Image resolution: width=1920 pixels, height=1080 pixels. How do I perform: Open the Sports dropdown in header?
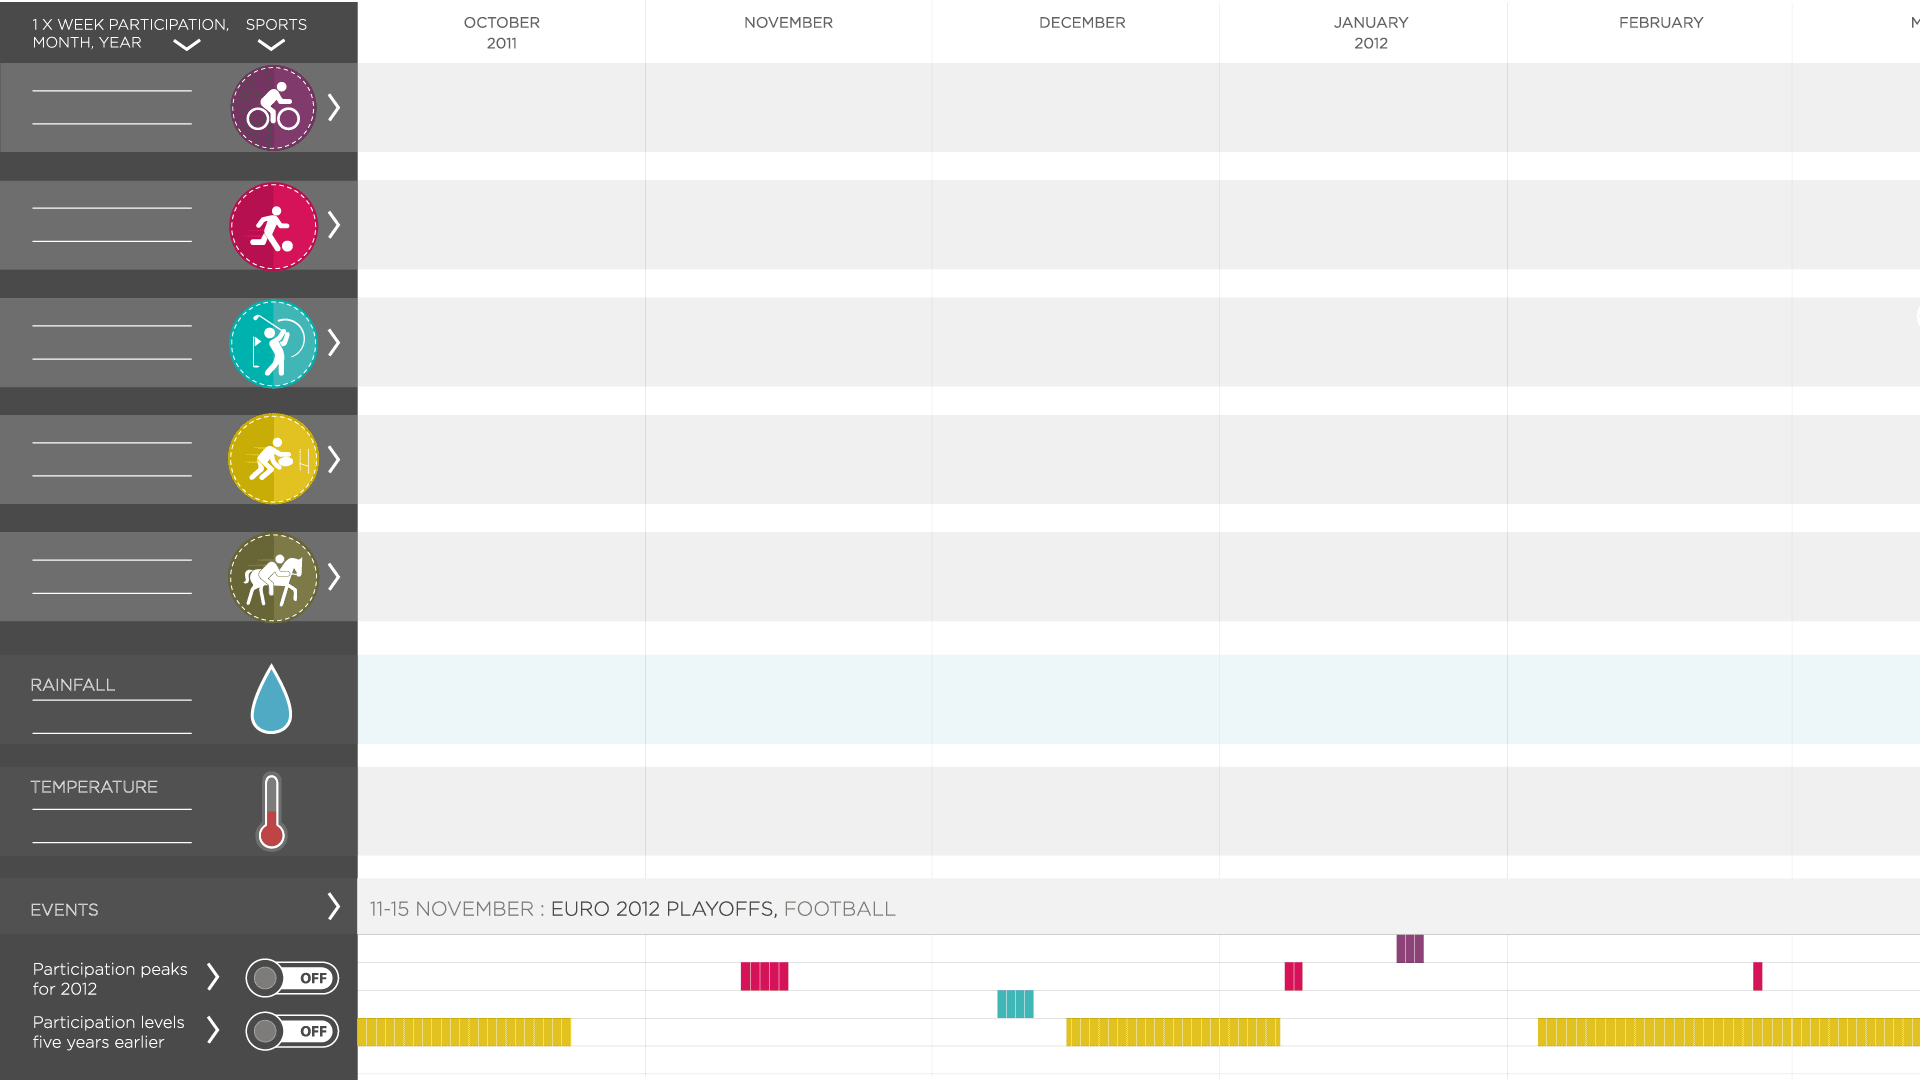pyautogui.click(x=271, y=45)
